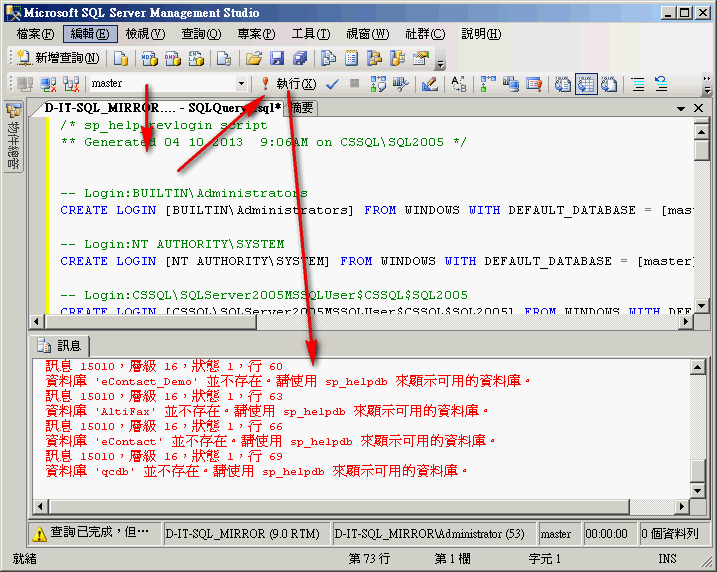Click the SQL Server Mobile Query icon
717x572 pixels.
click(224, 58)
